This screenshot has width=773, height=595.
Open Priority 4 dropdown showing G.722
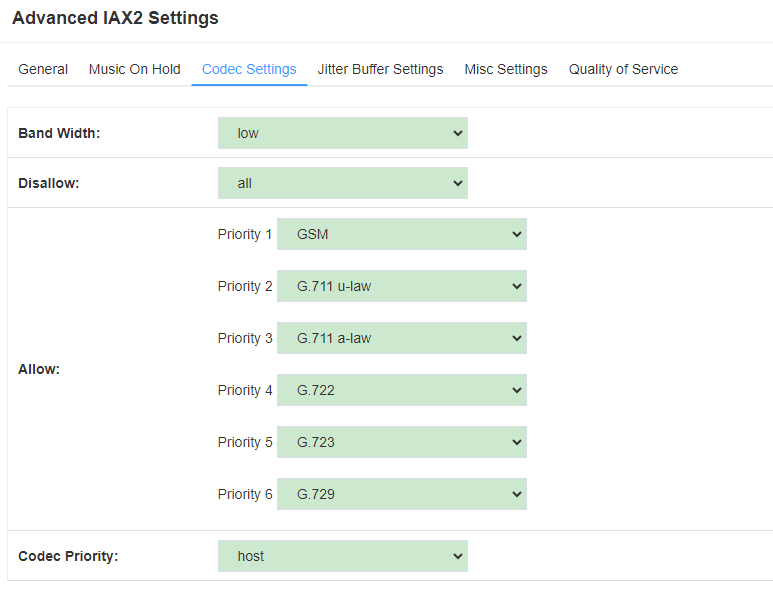click(x=402, y=390)
